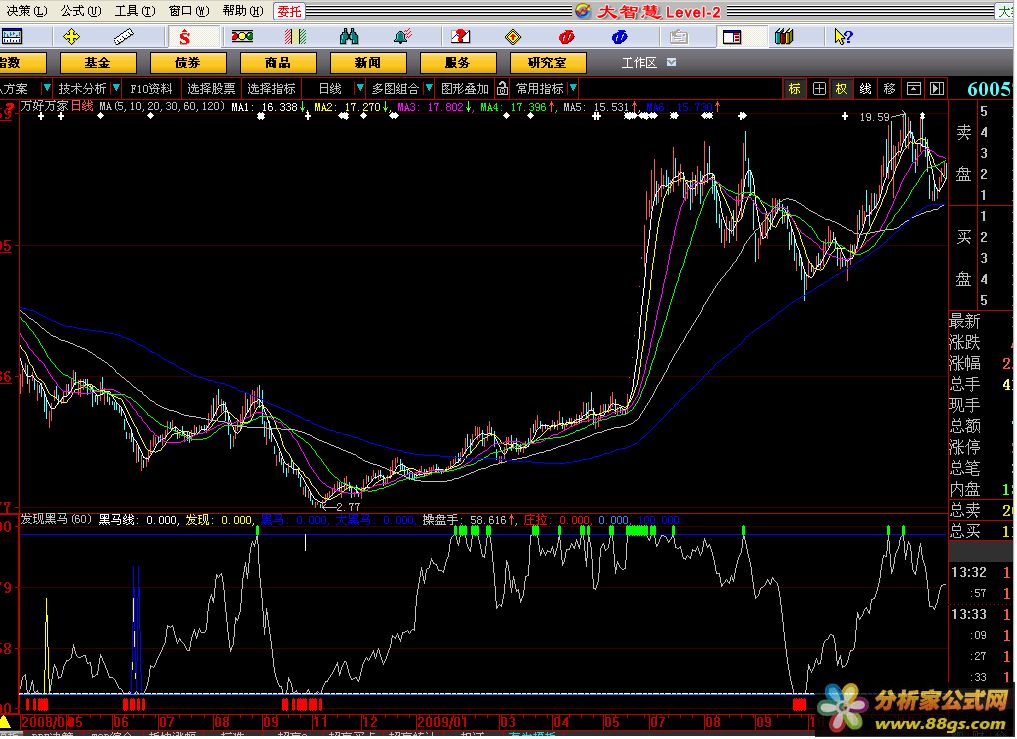Click the 总手 total volume label
Viewport: 1017px width, 739px height.
[964, 385]
